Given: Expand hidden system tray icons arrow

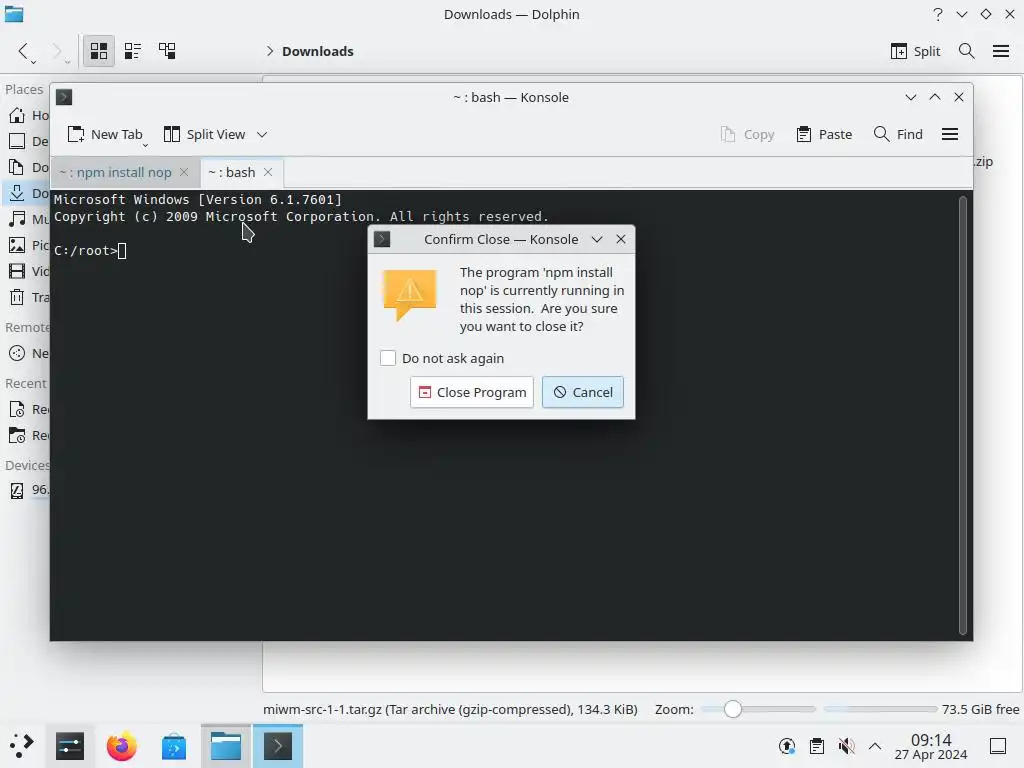Looking at the screenshot, I should (x=875, y=746).
